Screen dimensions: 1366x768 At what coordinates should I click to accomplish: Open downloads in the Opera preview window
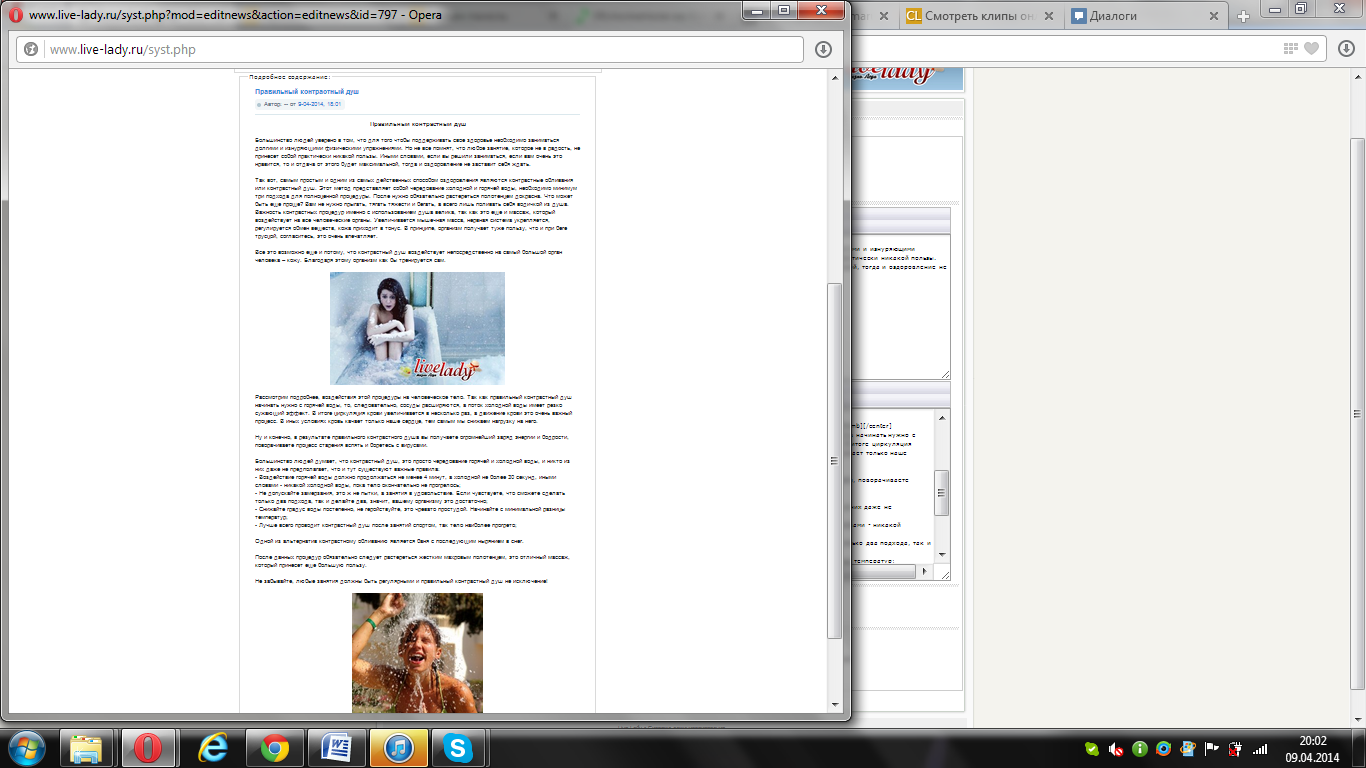(824, 50)
